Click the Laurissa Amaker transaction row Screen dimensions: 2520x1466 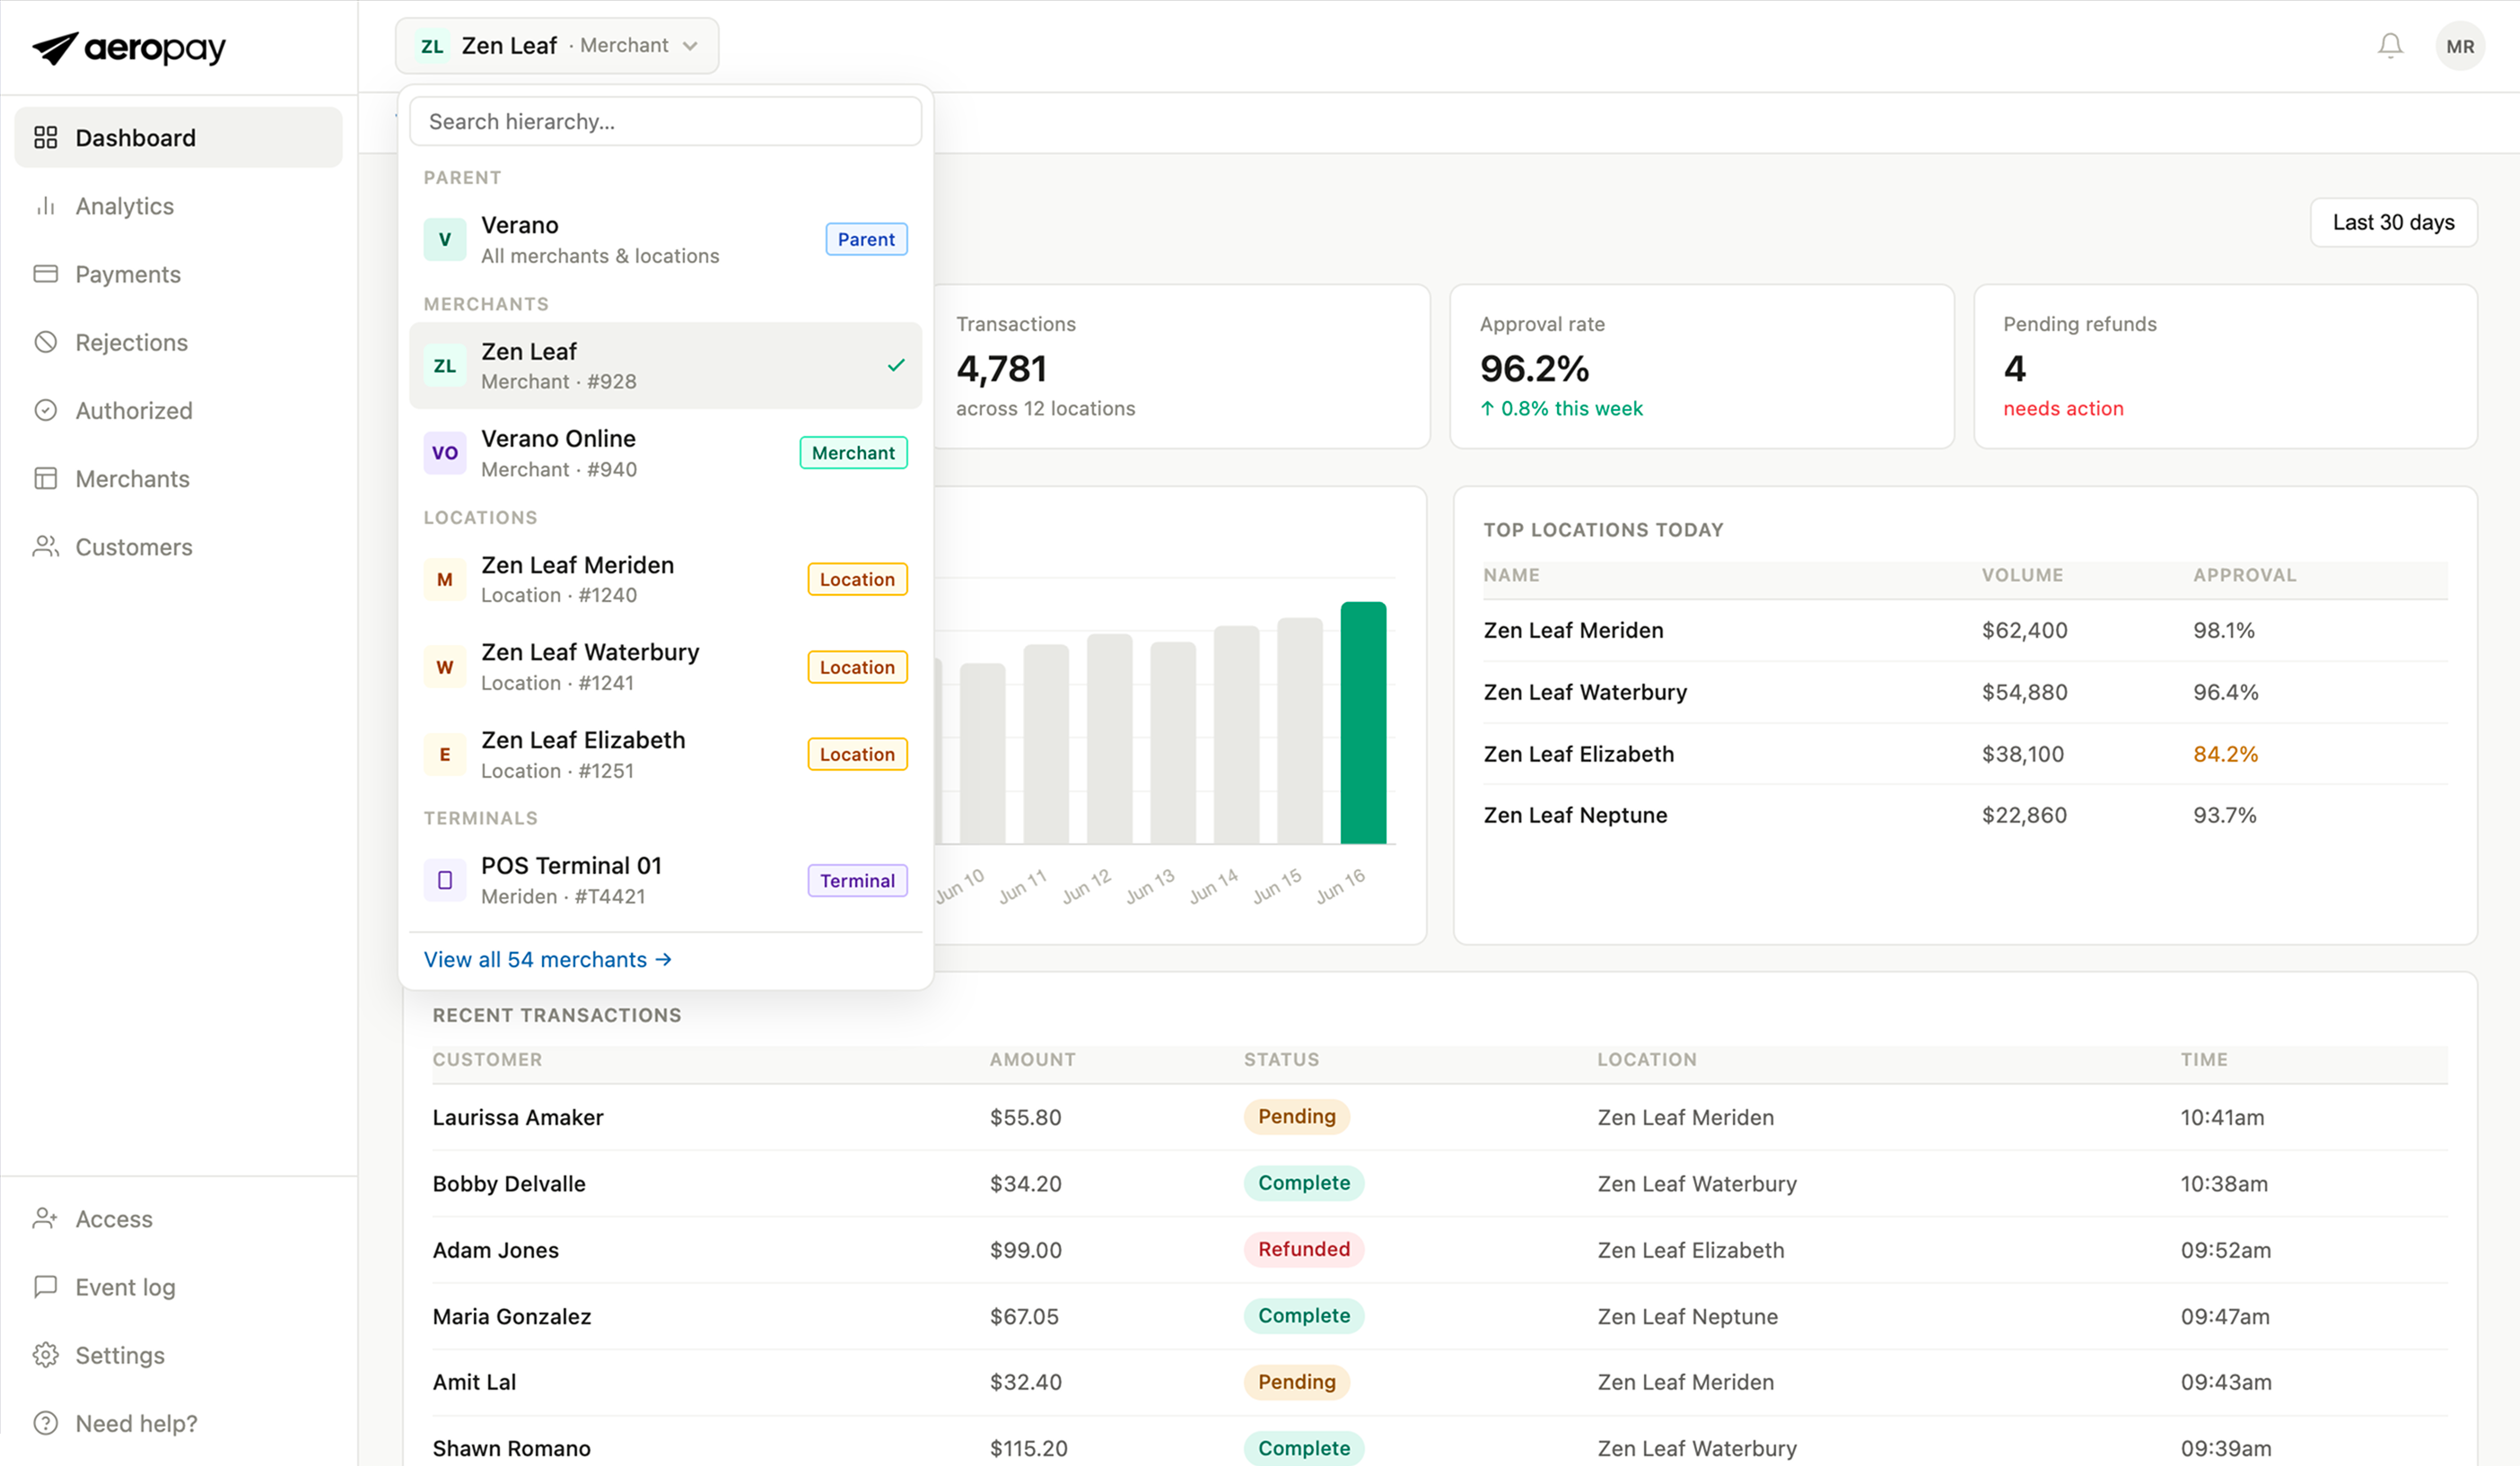tap(1440, 1117)
